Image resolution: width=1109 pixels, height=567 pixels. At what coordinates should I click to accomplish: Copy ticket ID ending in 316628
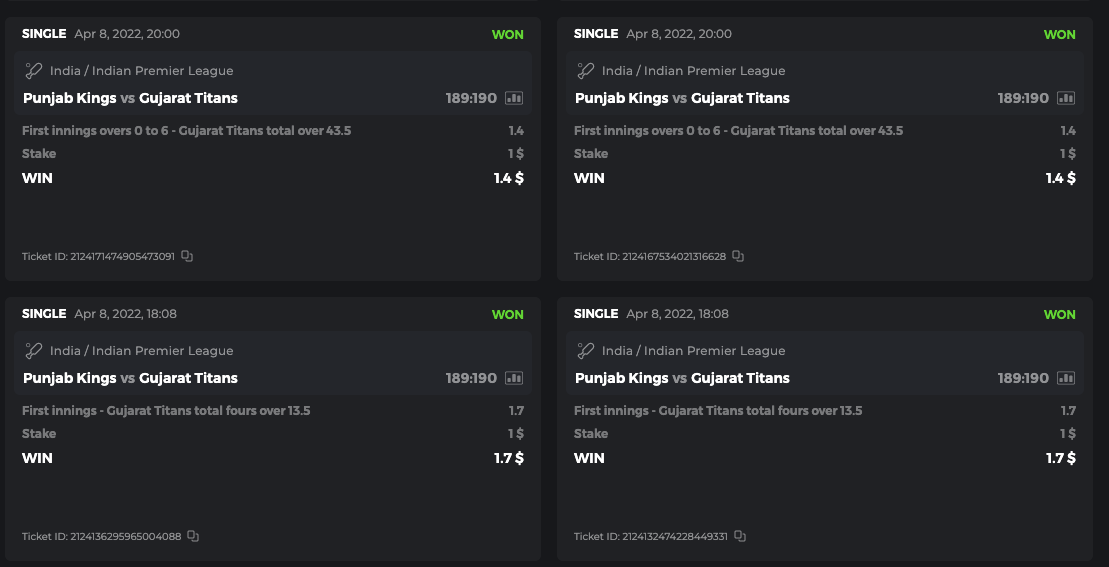pos(738,257)
